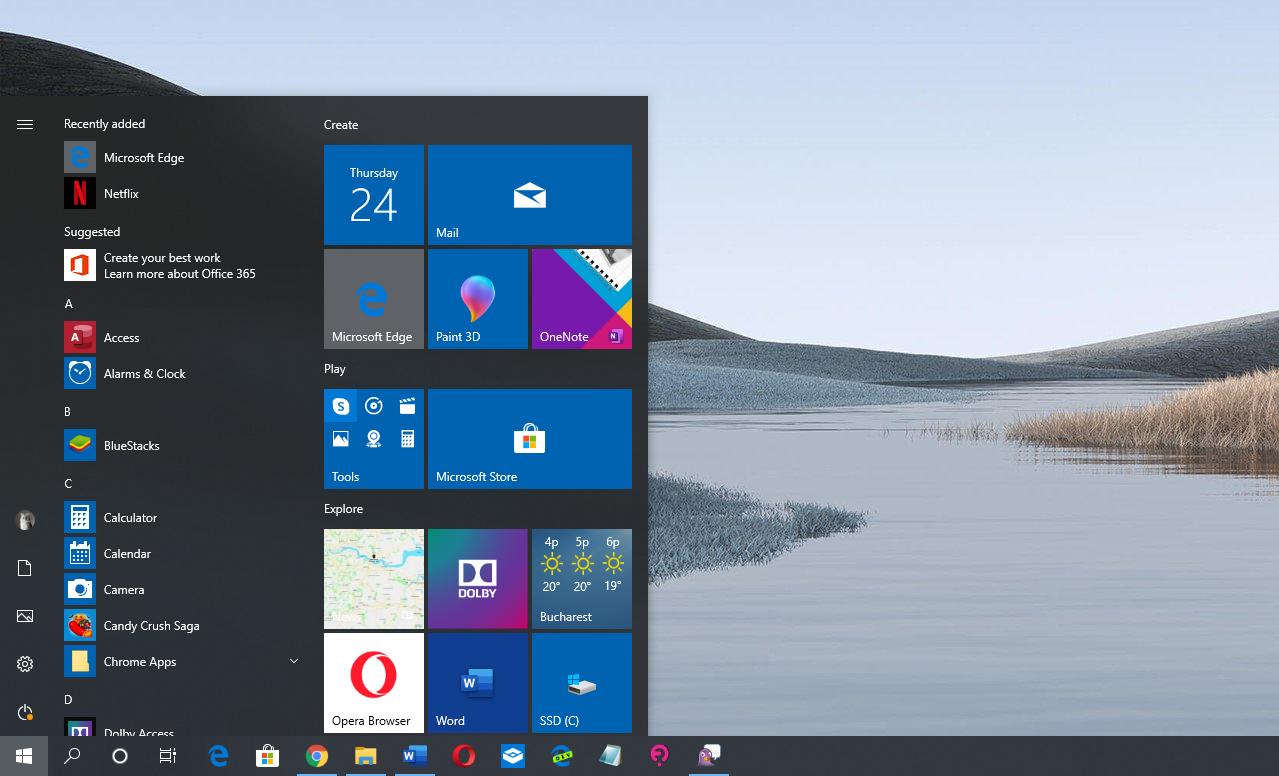Screen dimensions: 1279x776
Task: Open File Explorer from the taskbar
Action: point(365,756)
